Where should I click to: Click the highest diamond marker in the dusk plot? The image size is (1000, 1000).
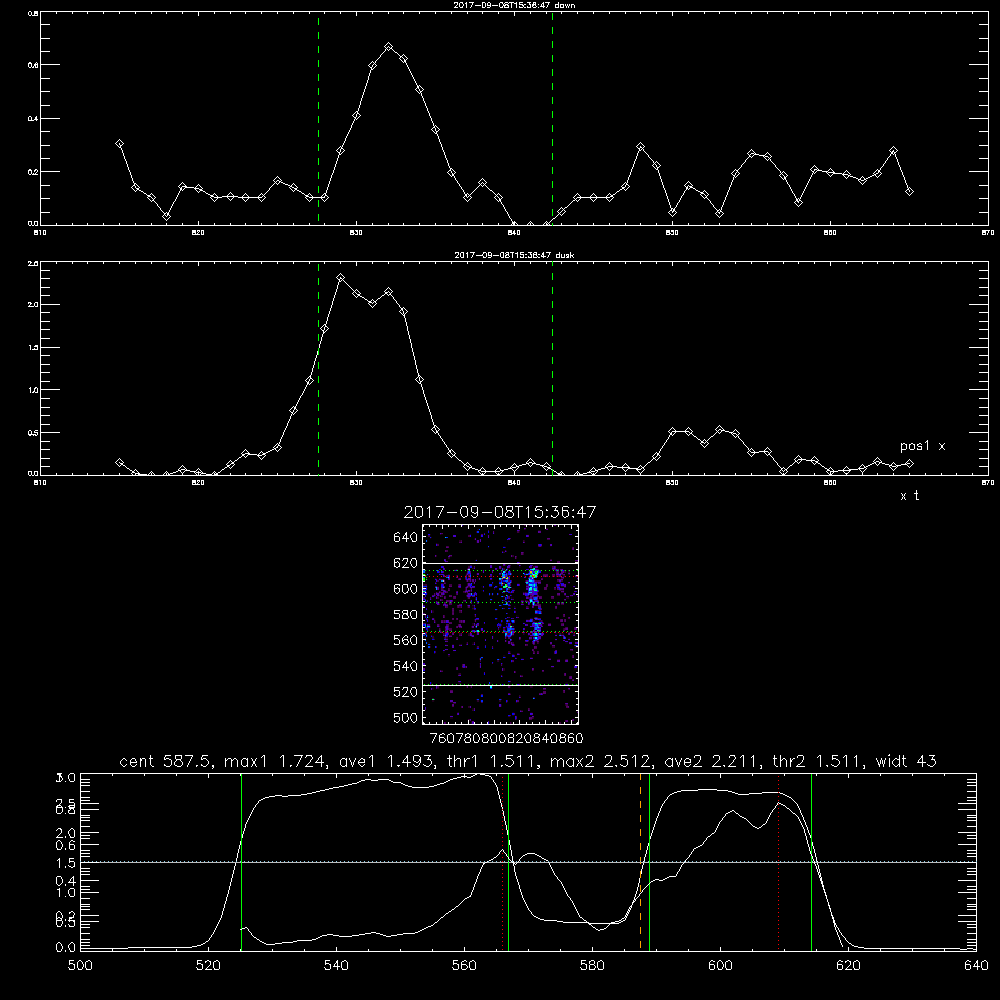click(341, 277)
